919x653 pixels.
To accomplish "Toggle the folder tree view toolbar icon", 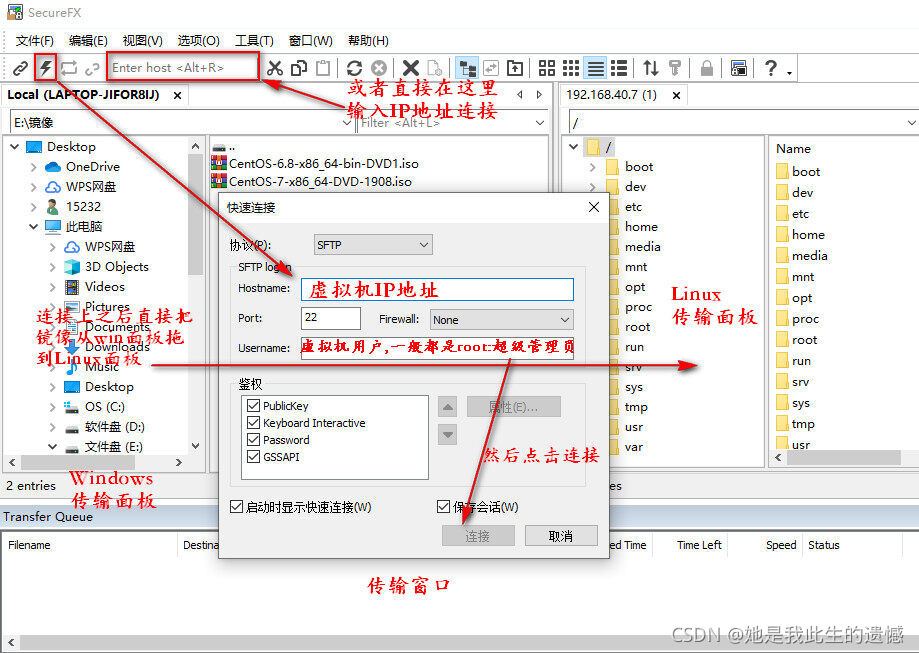I will pos(467,68).
